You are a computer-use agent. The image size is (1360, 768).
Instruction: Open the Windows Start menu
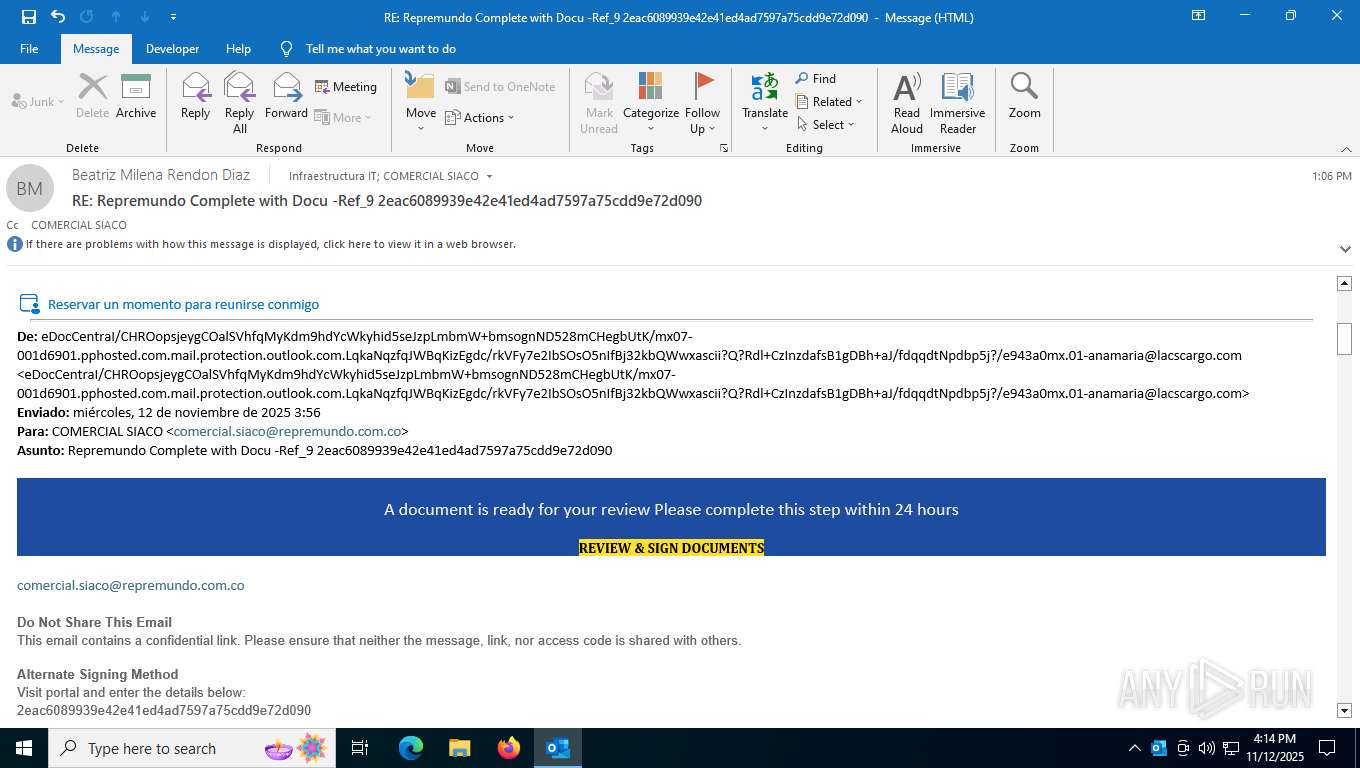click(23, 748)
